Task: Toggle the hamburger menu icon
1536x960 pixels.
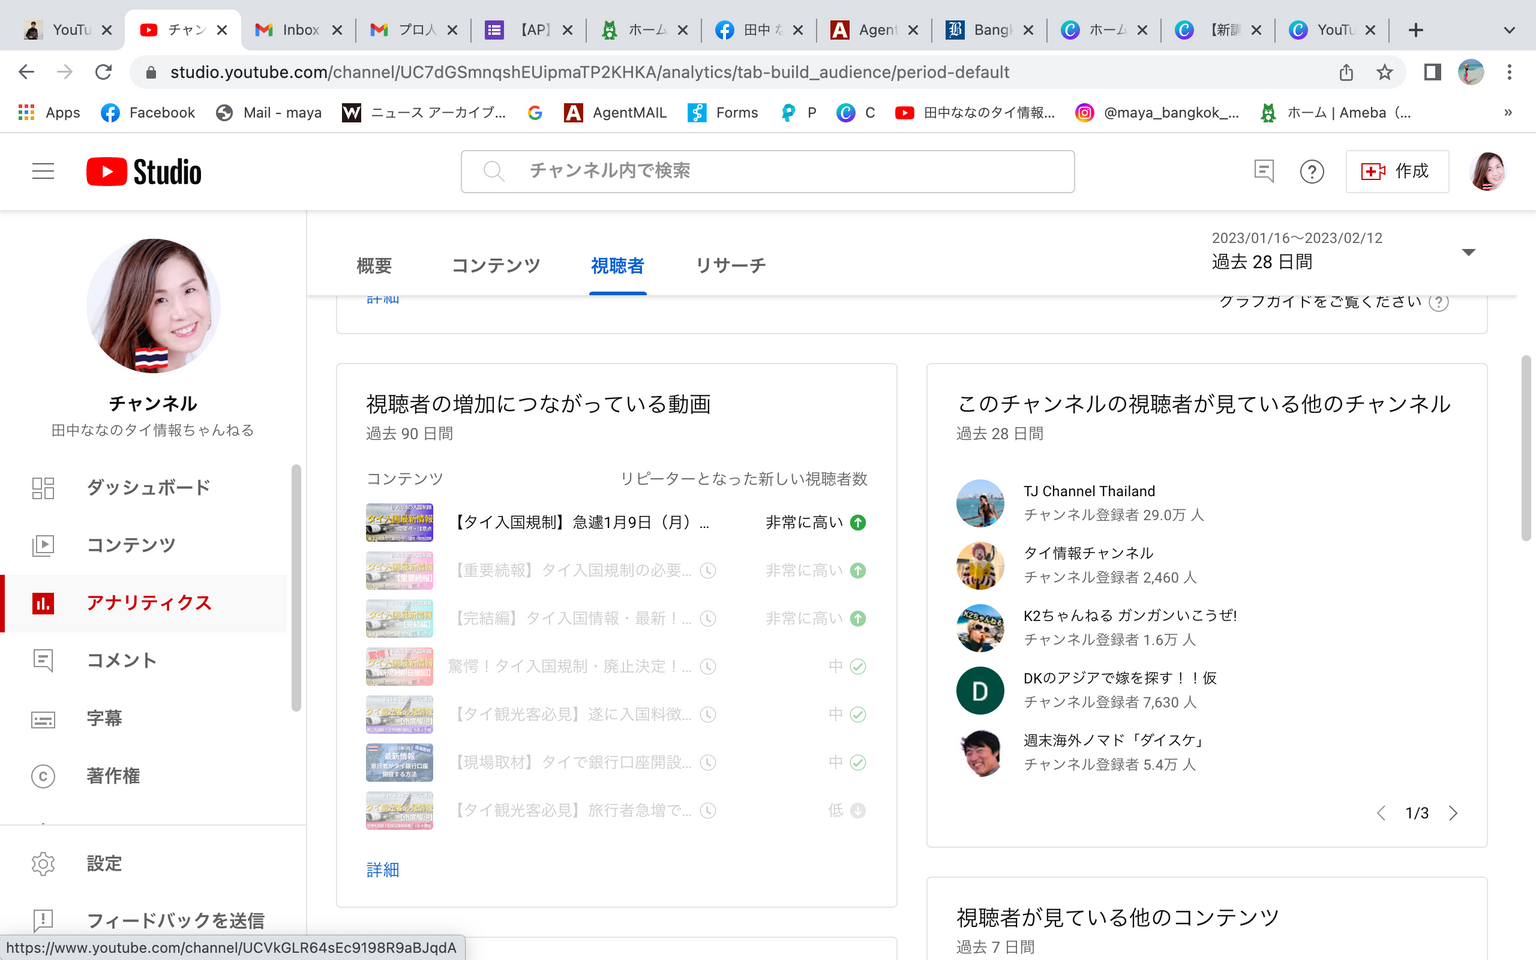Action: pos(43,172)
